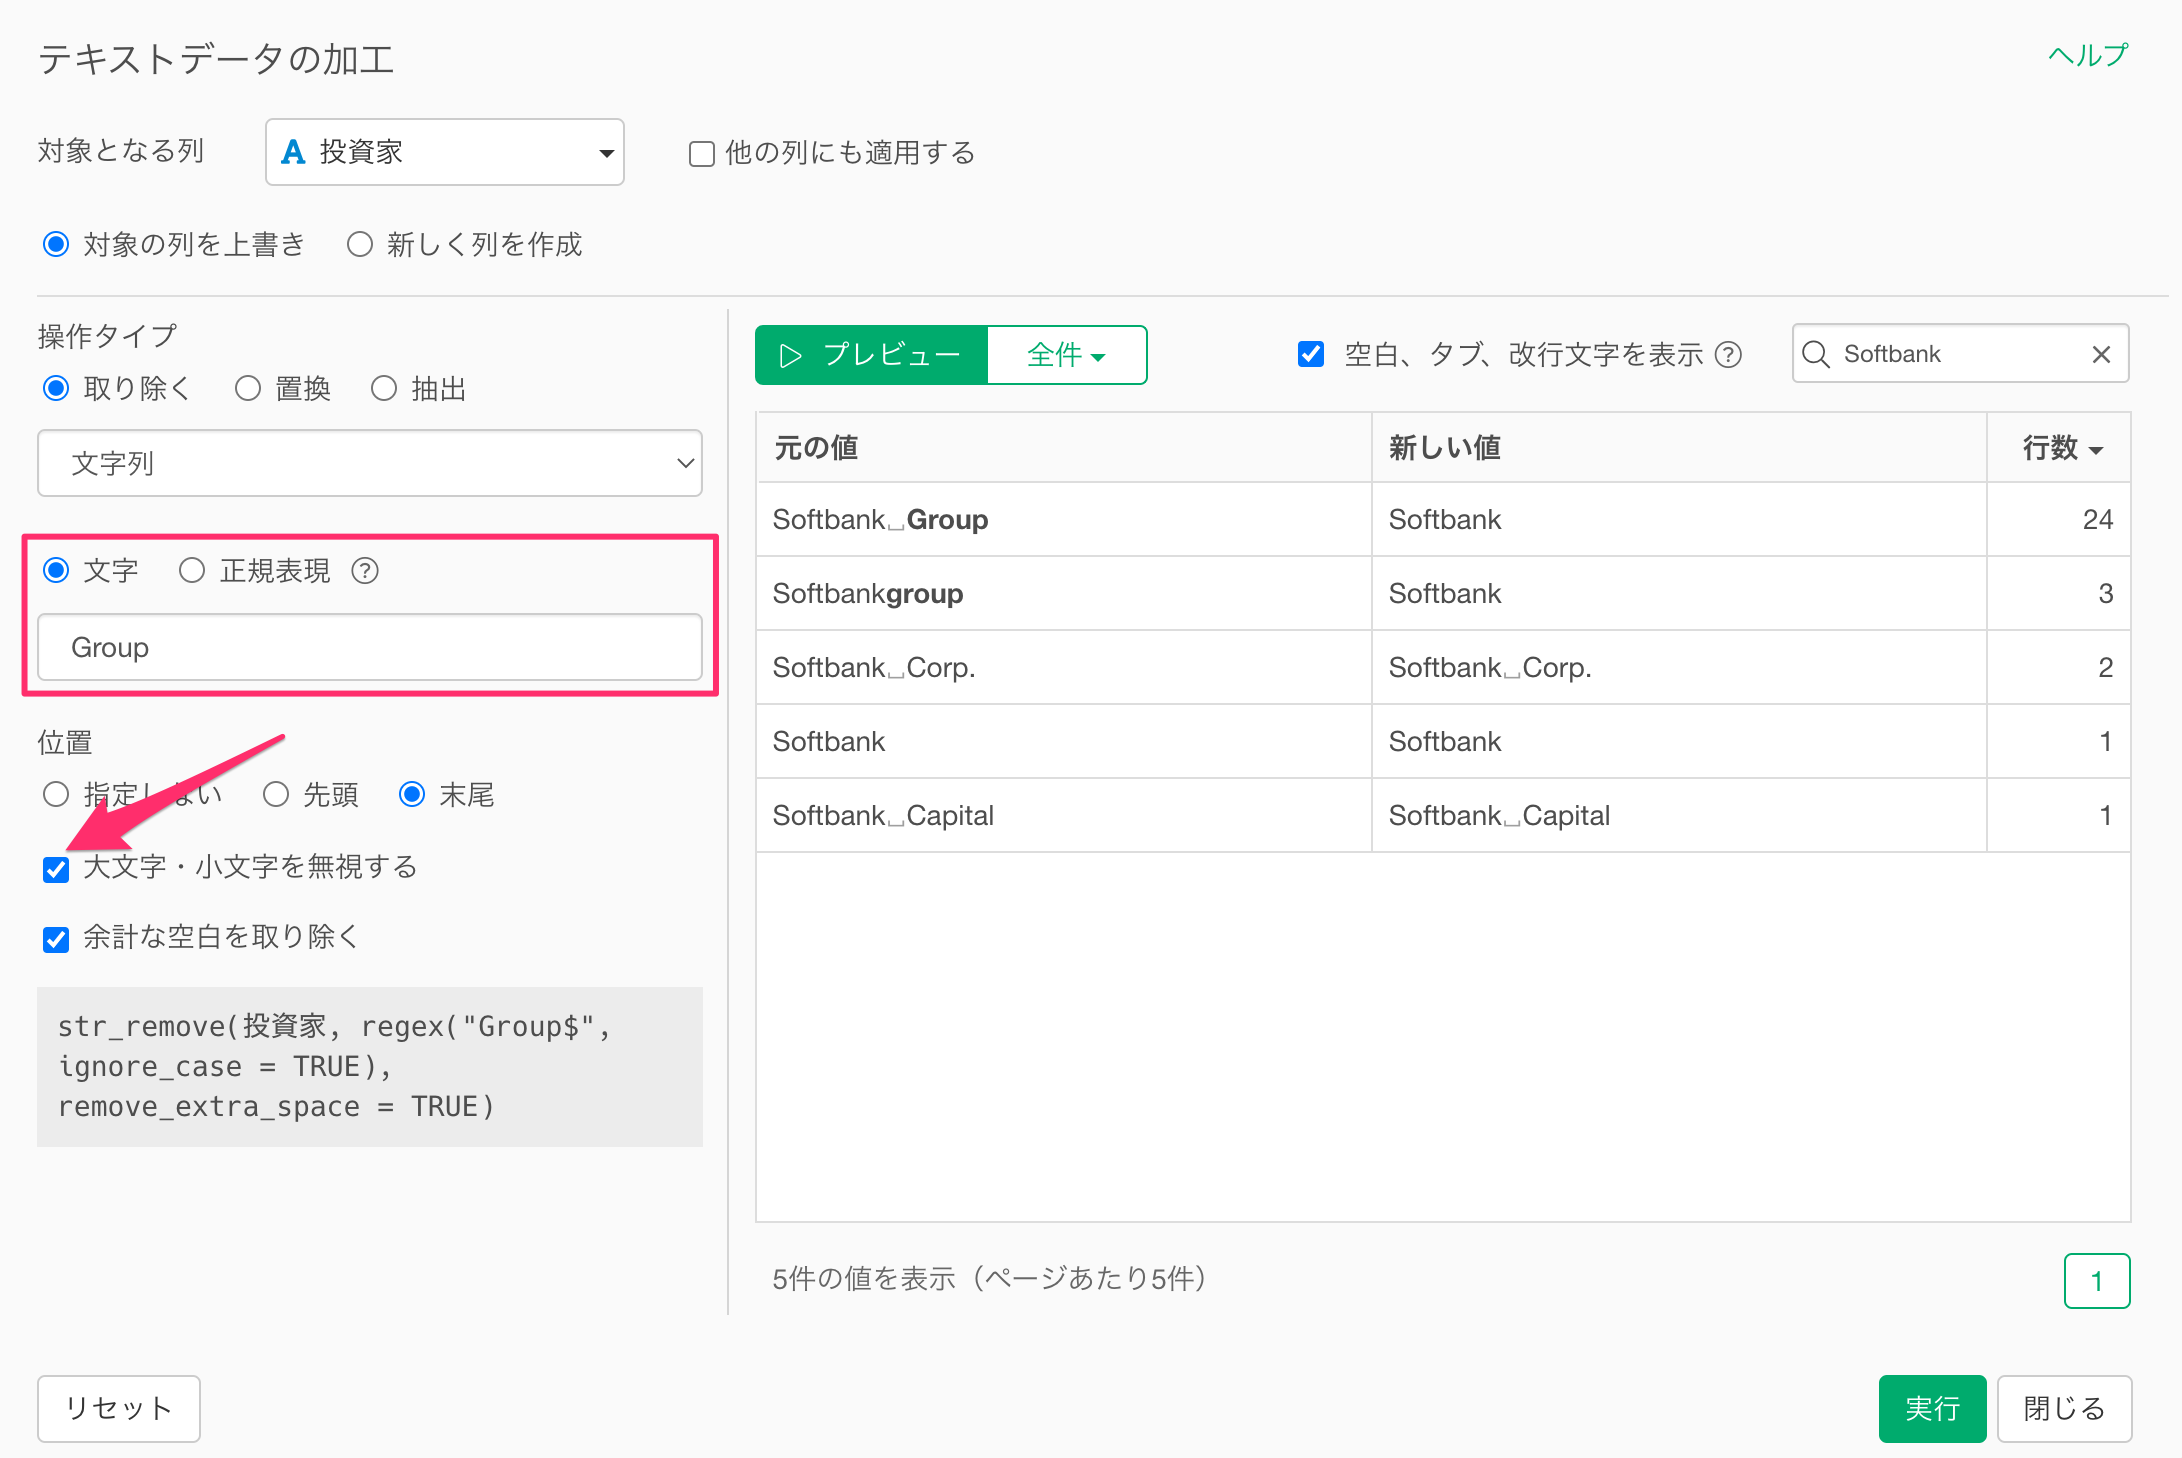Image resolution: width=2182 pixels, height=1458 pixels.
Task: Click the 新しい値 column header
Action: point(1679,448)
